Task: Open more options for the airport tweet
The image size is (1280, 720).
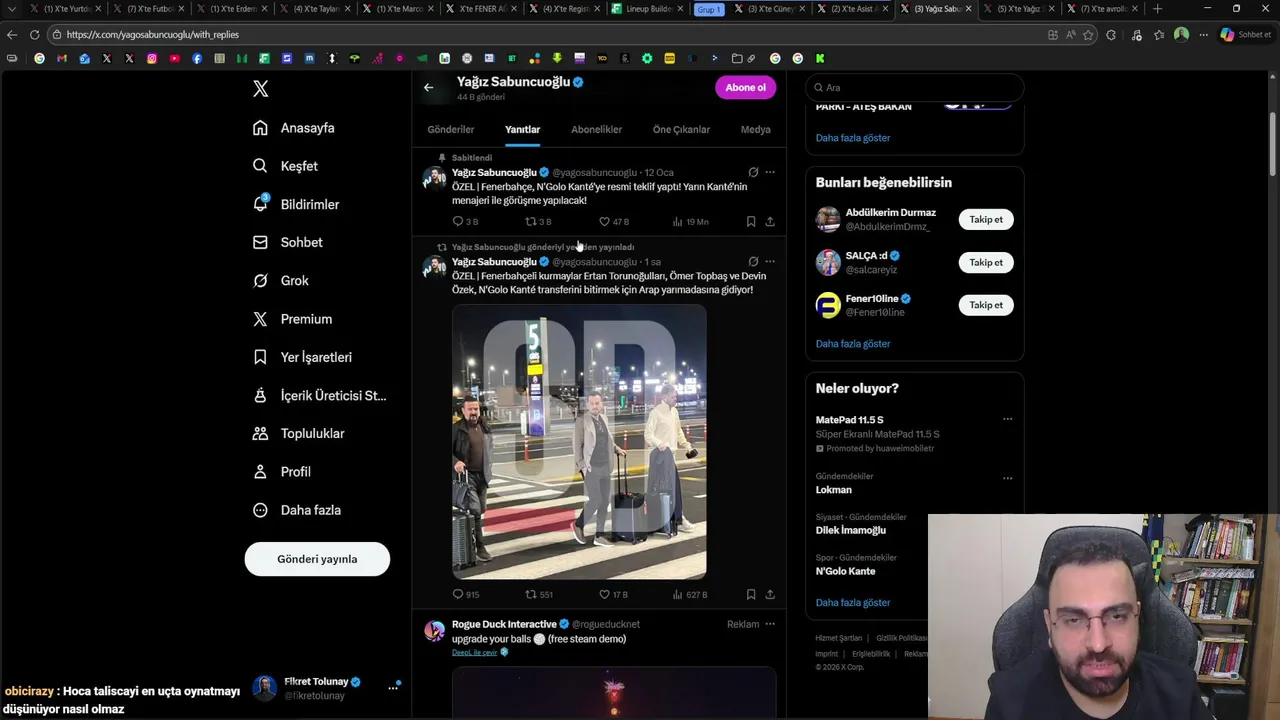Action: pos(770,262)
